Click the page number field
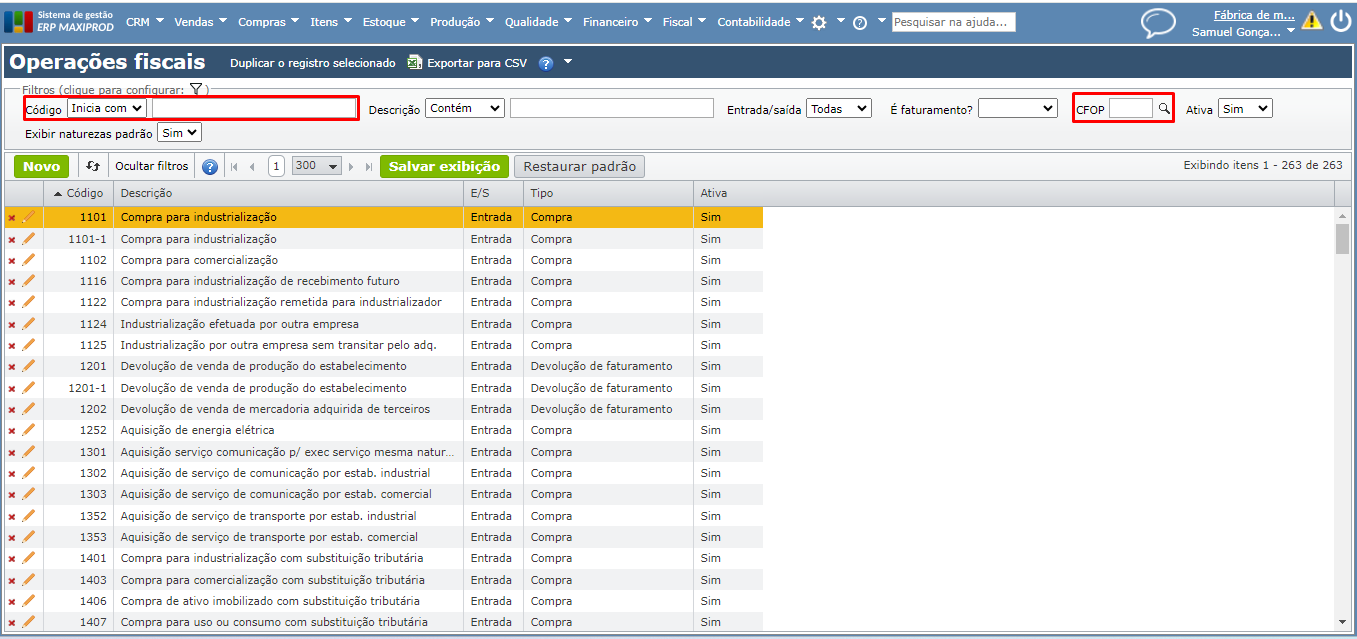Screen dimensions: 1357x639 click(x=276, y=167)
